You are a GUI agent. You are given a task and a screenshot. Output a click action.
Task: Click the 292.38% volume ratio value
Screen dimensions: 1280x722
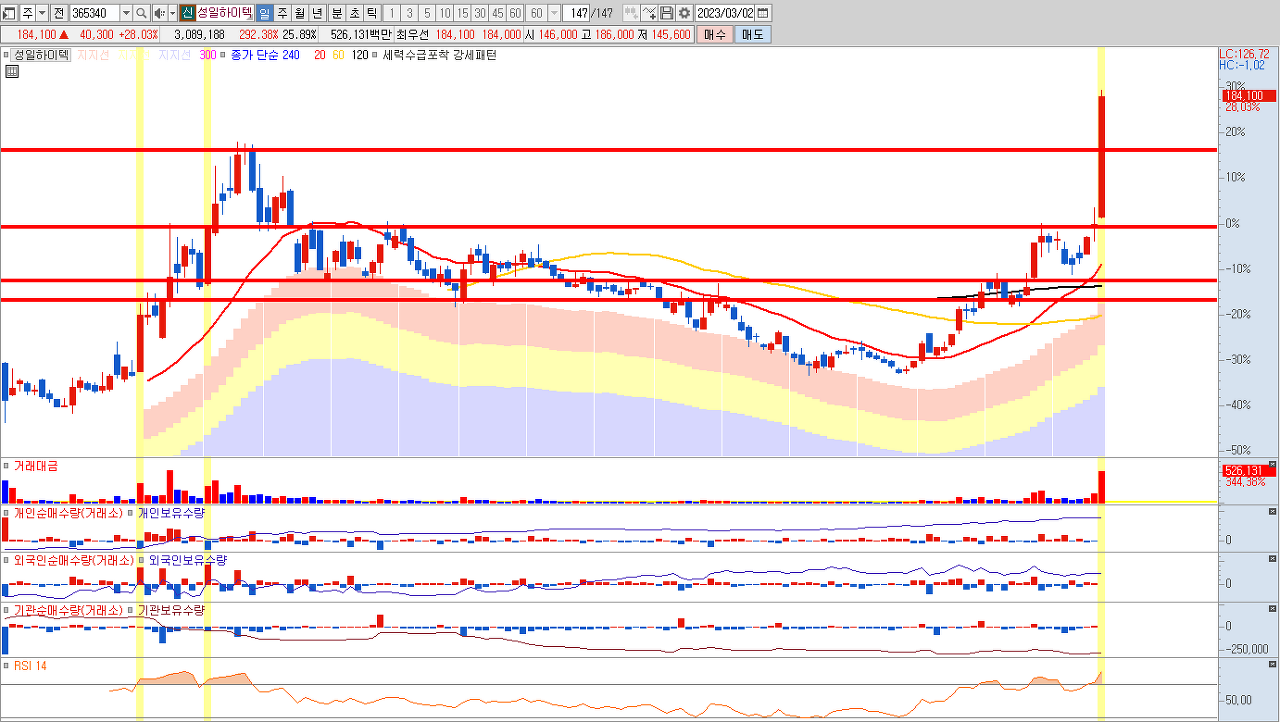point(258,34)
